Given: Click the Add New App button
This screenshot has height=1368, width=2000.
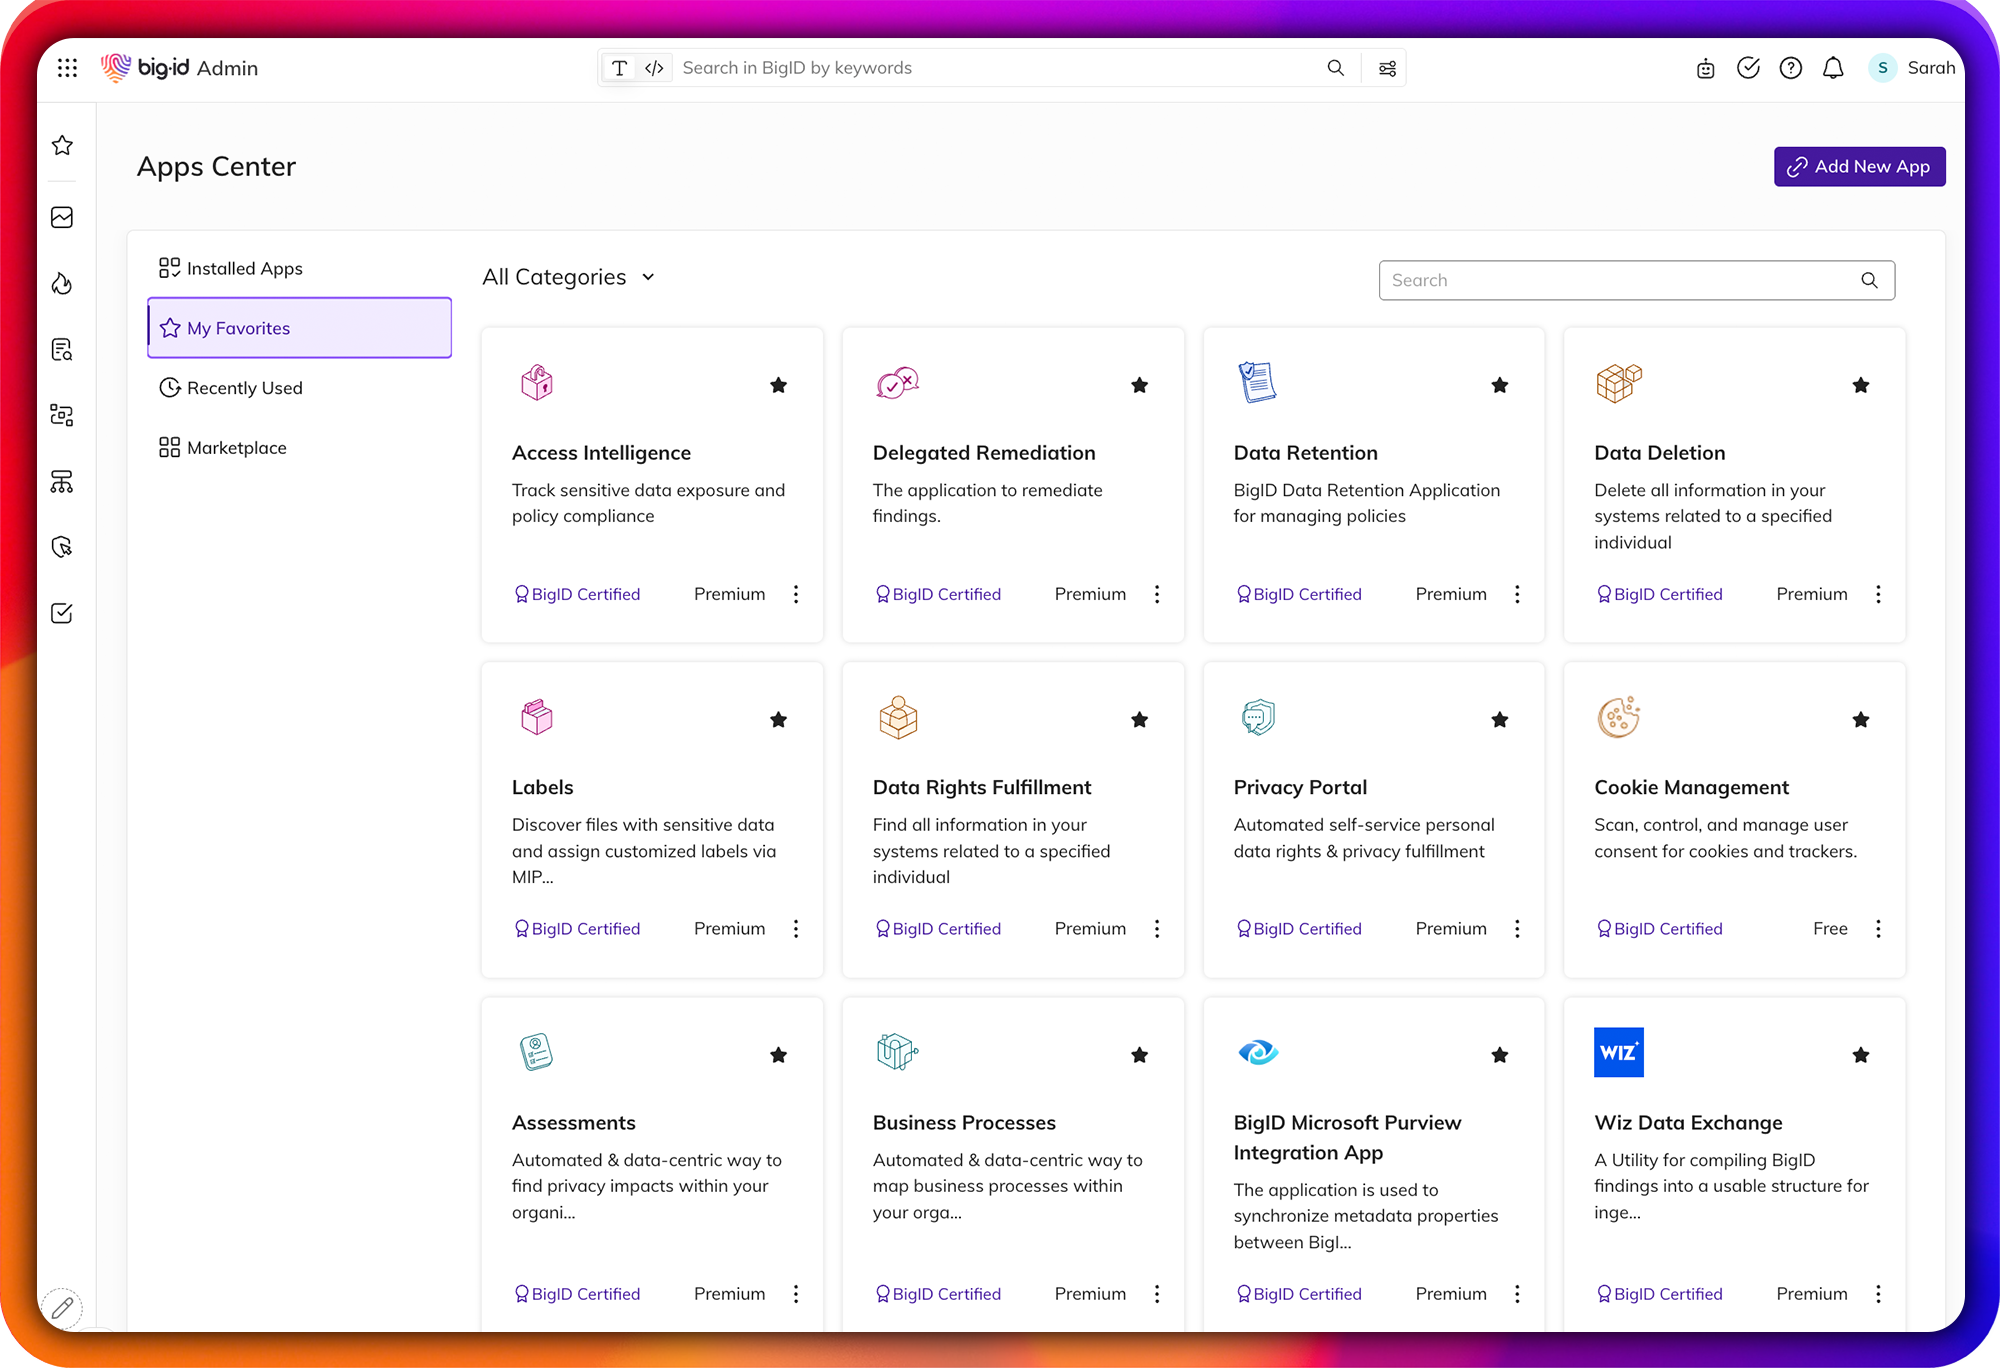Looking at the screenshot, I should click(x=1858, y=166).
